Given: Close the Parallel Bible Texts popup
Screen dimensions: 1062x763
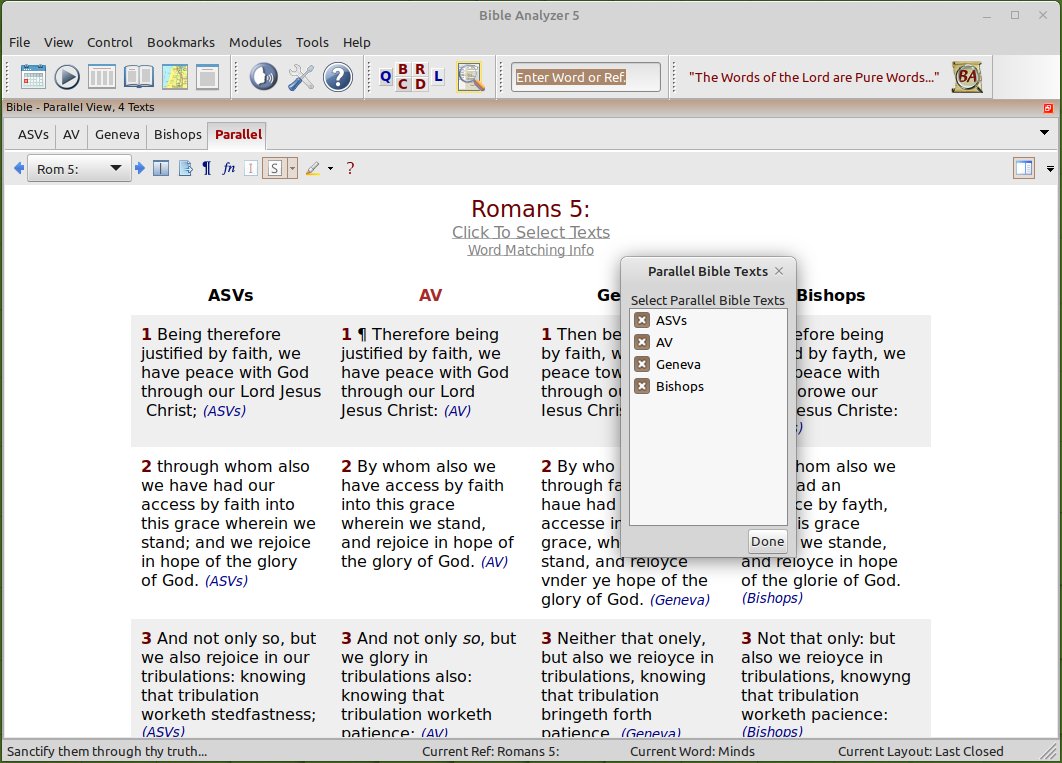Looking at the screenshot, I should tap(779, 271).
